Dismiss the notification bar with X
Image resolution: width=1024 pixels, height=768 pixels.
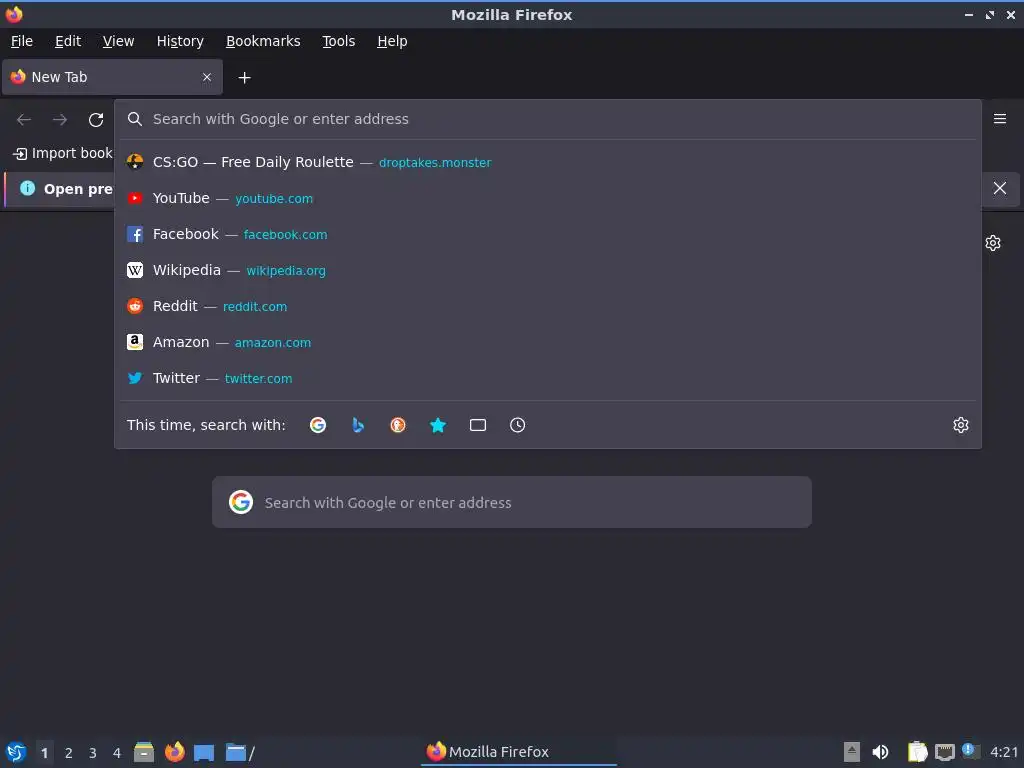[1000, 188]
